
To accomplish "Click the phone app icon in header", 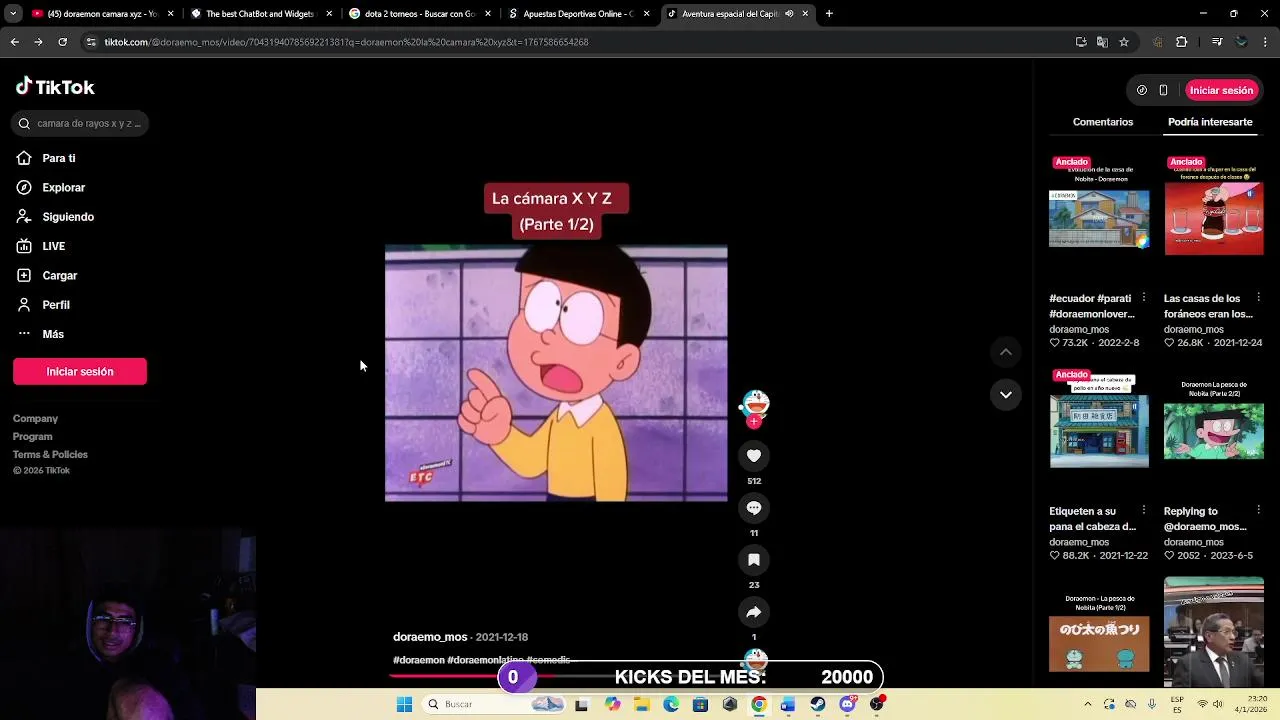I will coord(1163,90).
